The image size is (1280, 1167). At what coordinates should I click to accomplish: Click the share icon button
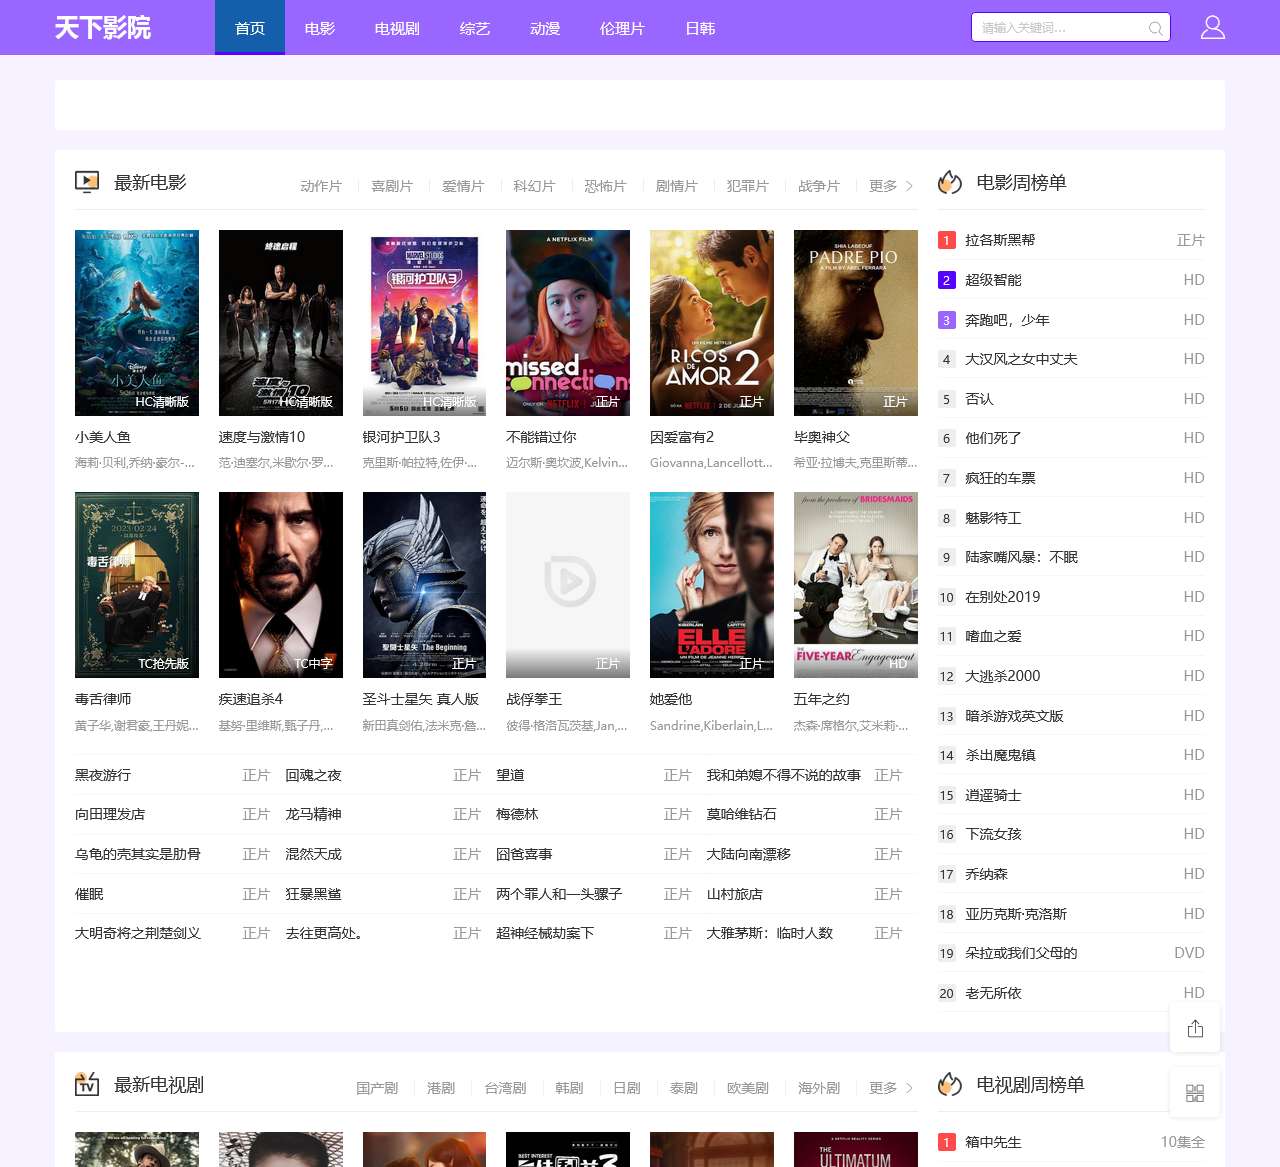click(x=1195, y=1028)
